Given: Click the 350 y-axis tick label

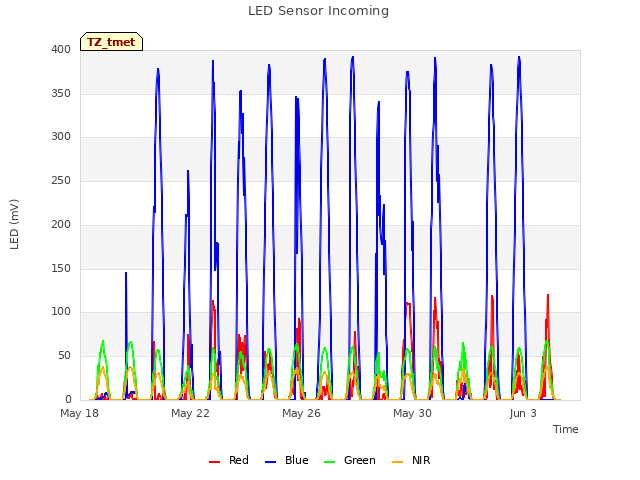Looking at the screenshot, I should (x=61, y=93).
